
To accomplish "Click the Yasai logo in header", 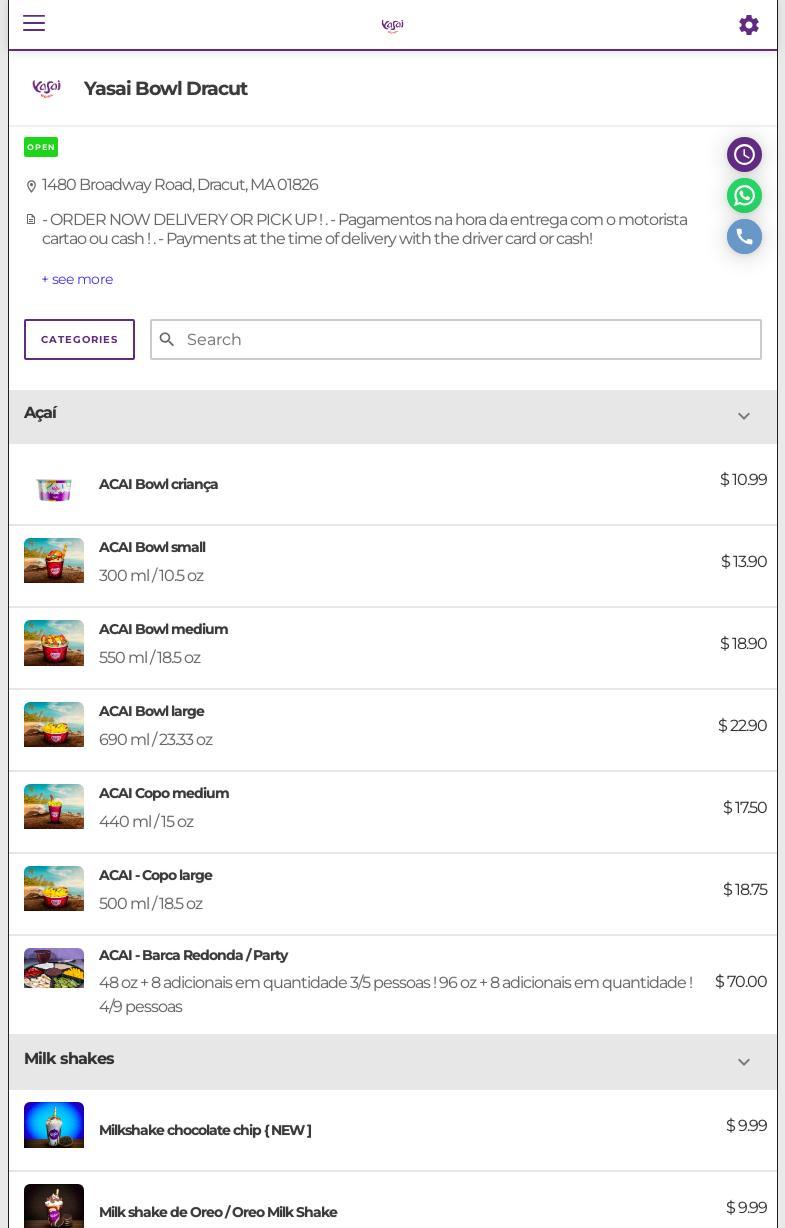I will click(392, 25).
